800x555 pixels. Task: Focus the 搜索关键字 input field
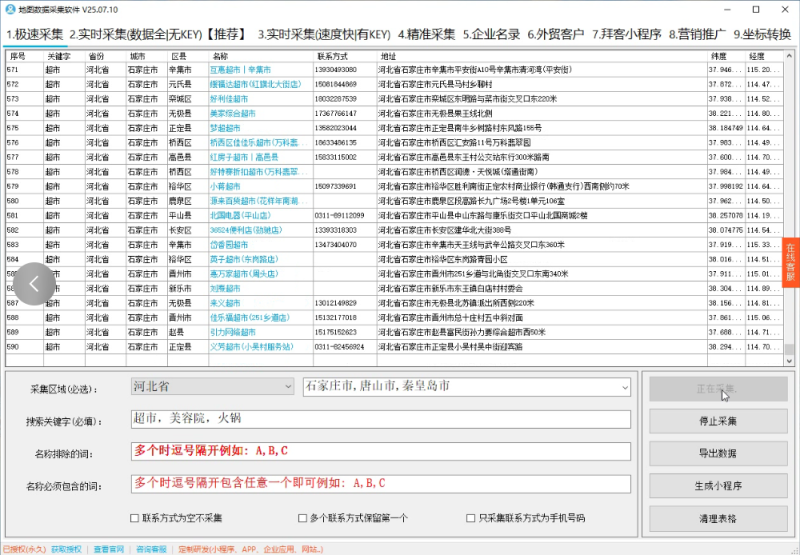click(x=381, y=419)
